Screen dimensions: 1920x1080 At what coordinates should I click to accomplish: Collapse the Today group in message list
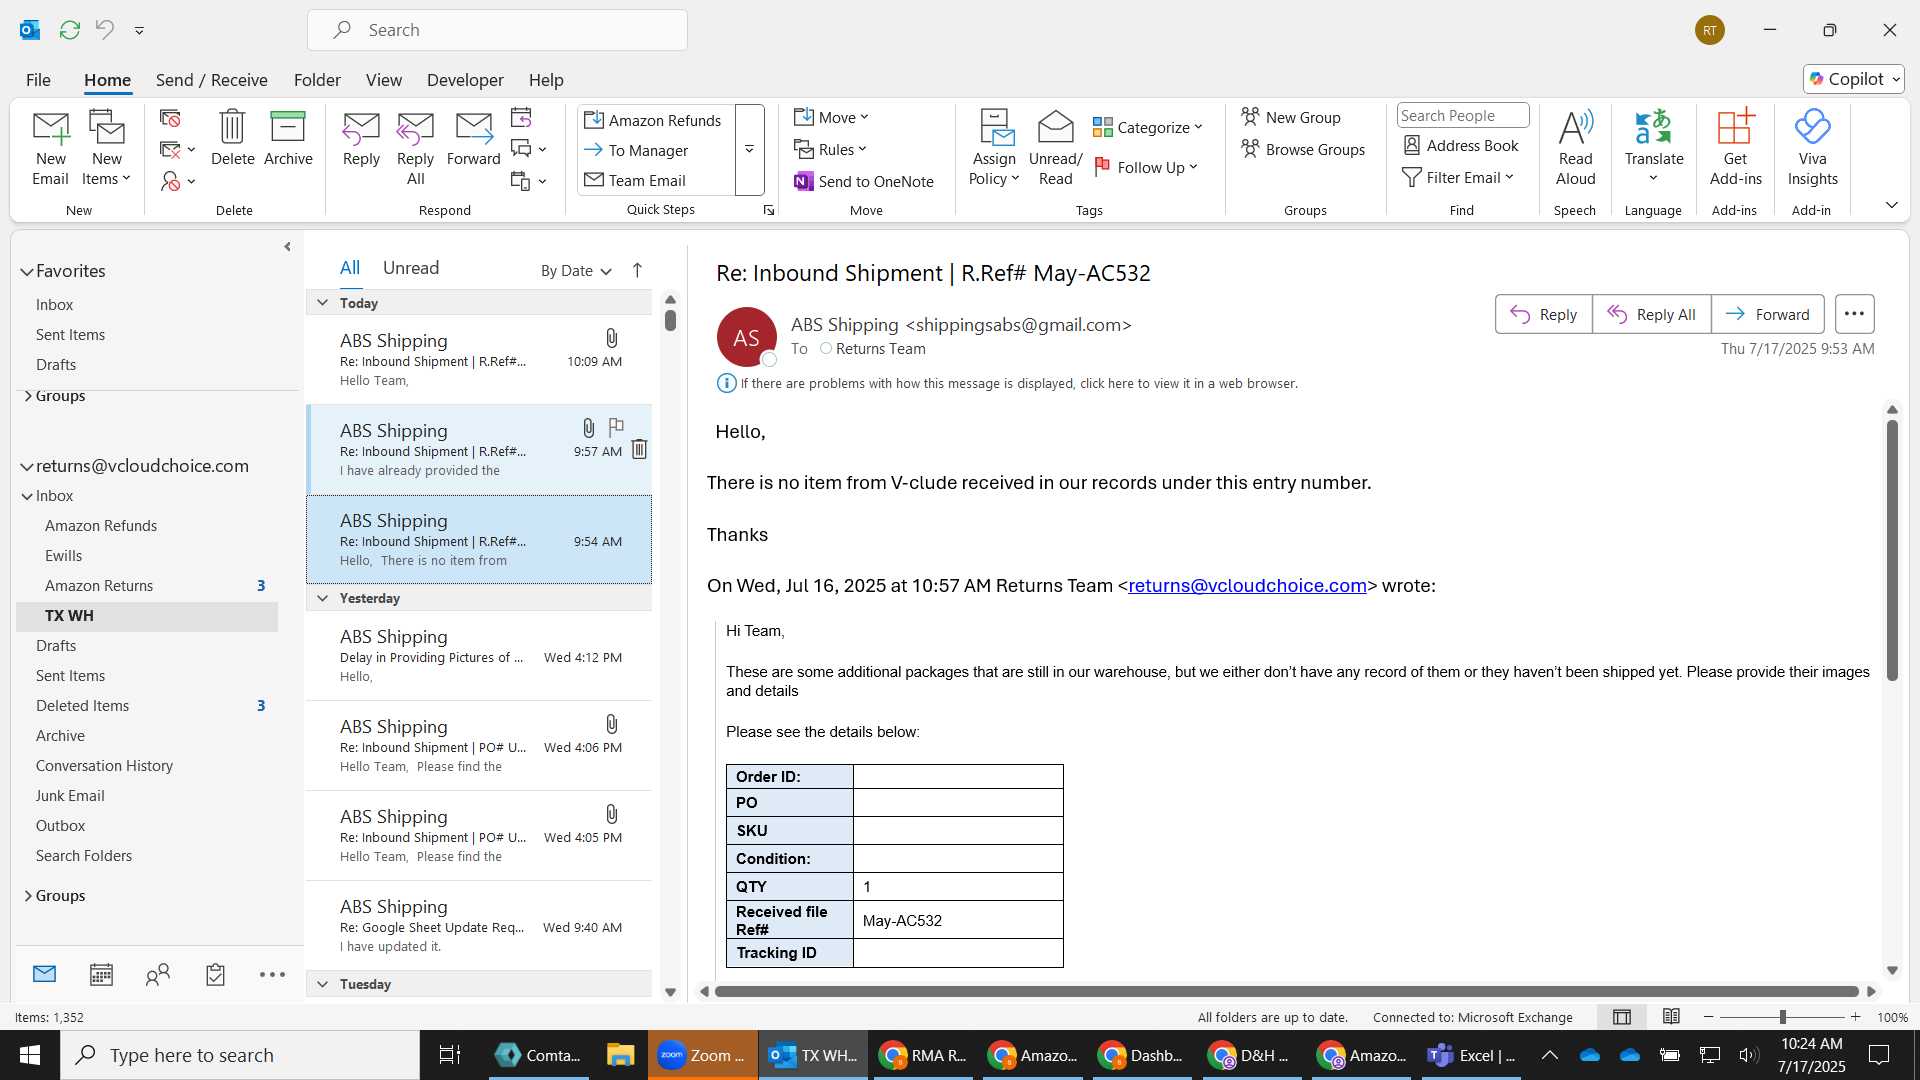point(322,302)
